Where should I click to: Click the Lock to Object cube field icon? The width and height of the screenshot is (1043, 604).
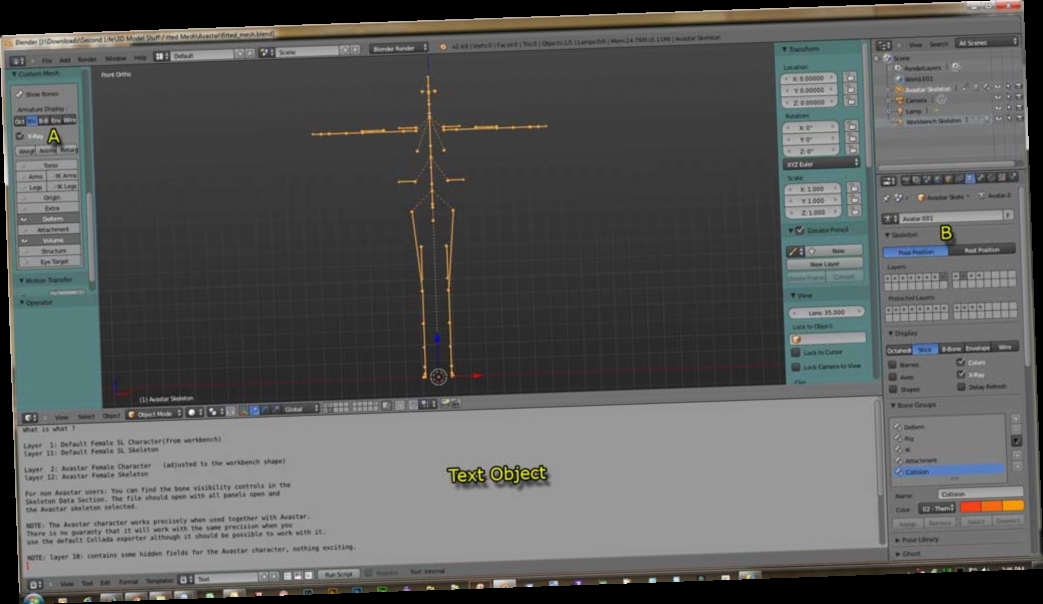pyautogui.click(x=796, y=339)
